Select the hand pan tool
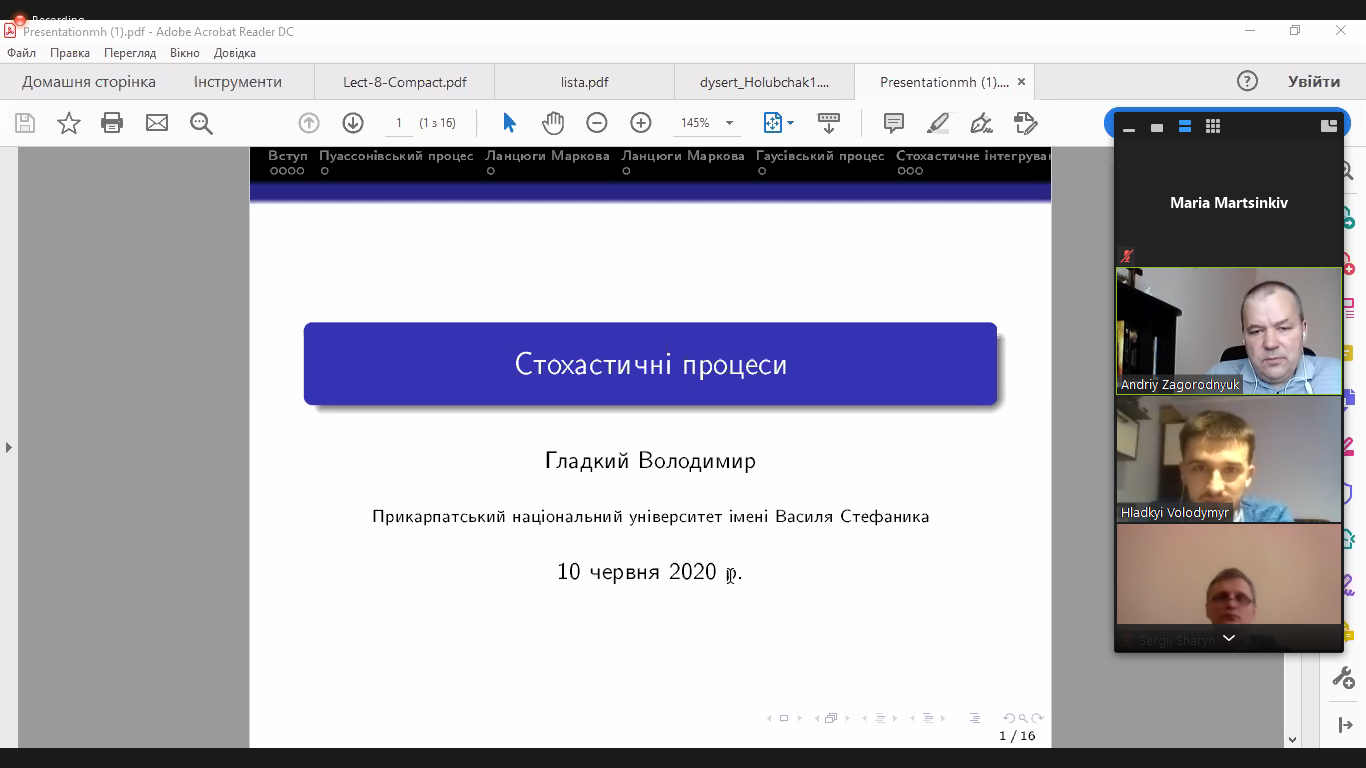1366x768 pixels. (x=553, y=123)
